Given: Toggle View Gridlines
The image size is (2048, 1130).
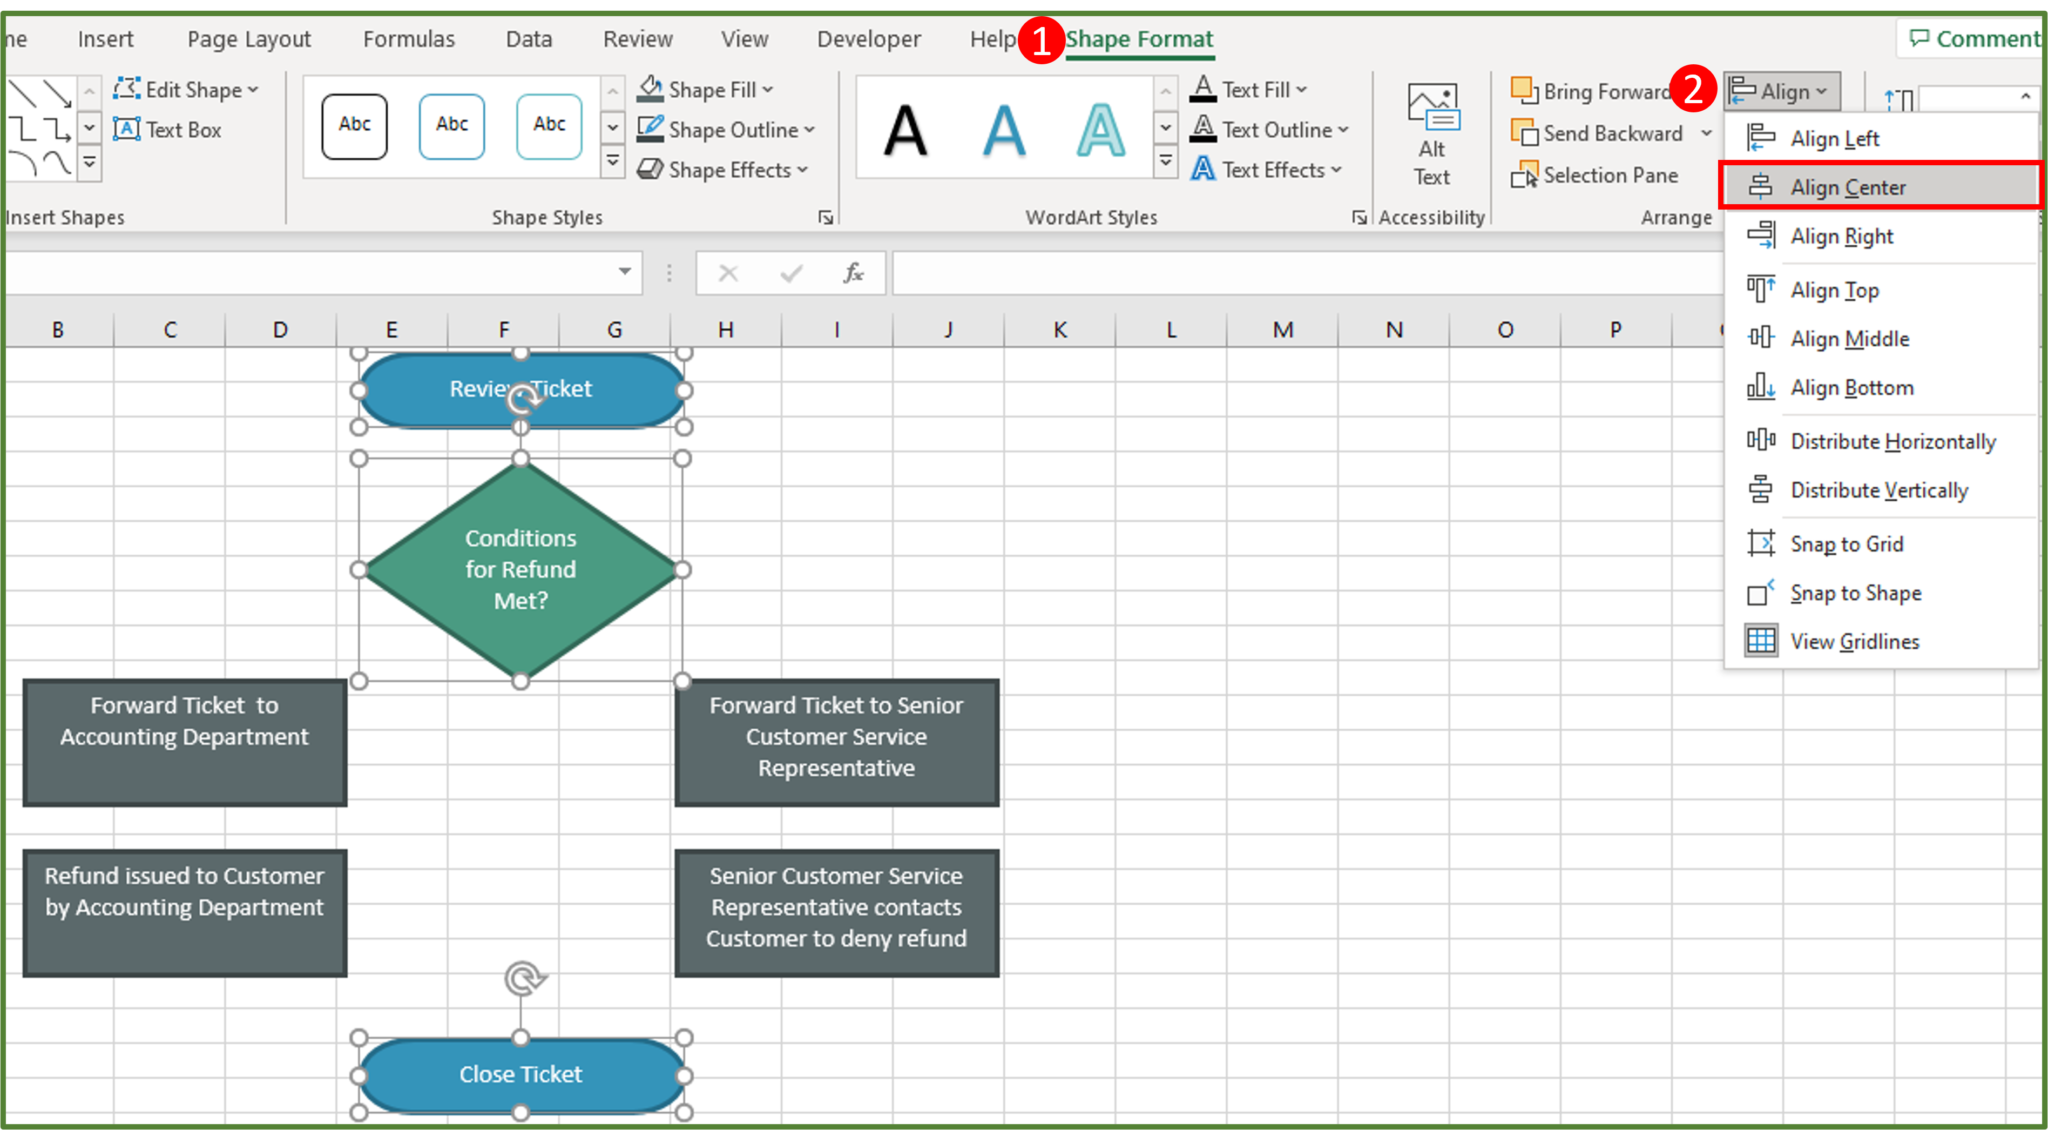Looking at the screenshot, I should [1855, 641].
